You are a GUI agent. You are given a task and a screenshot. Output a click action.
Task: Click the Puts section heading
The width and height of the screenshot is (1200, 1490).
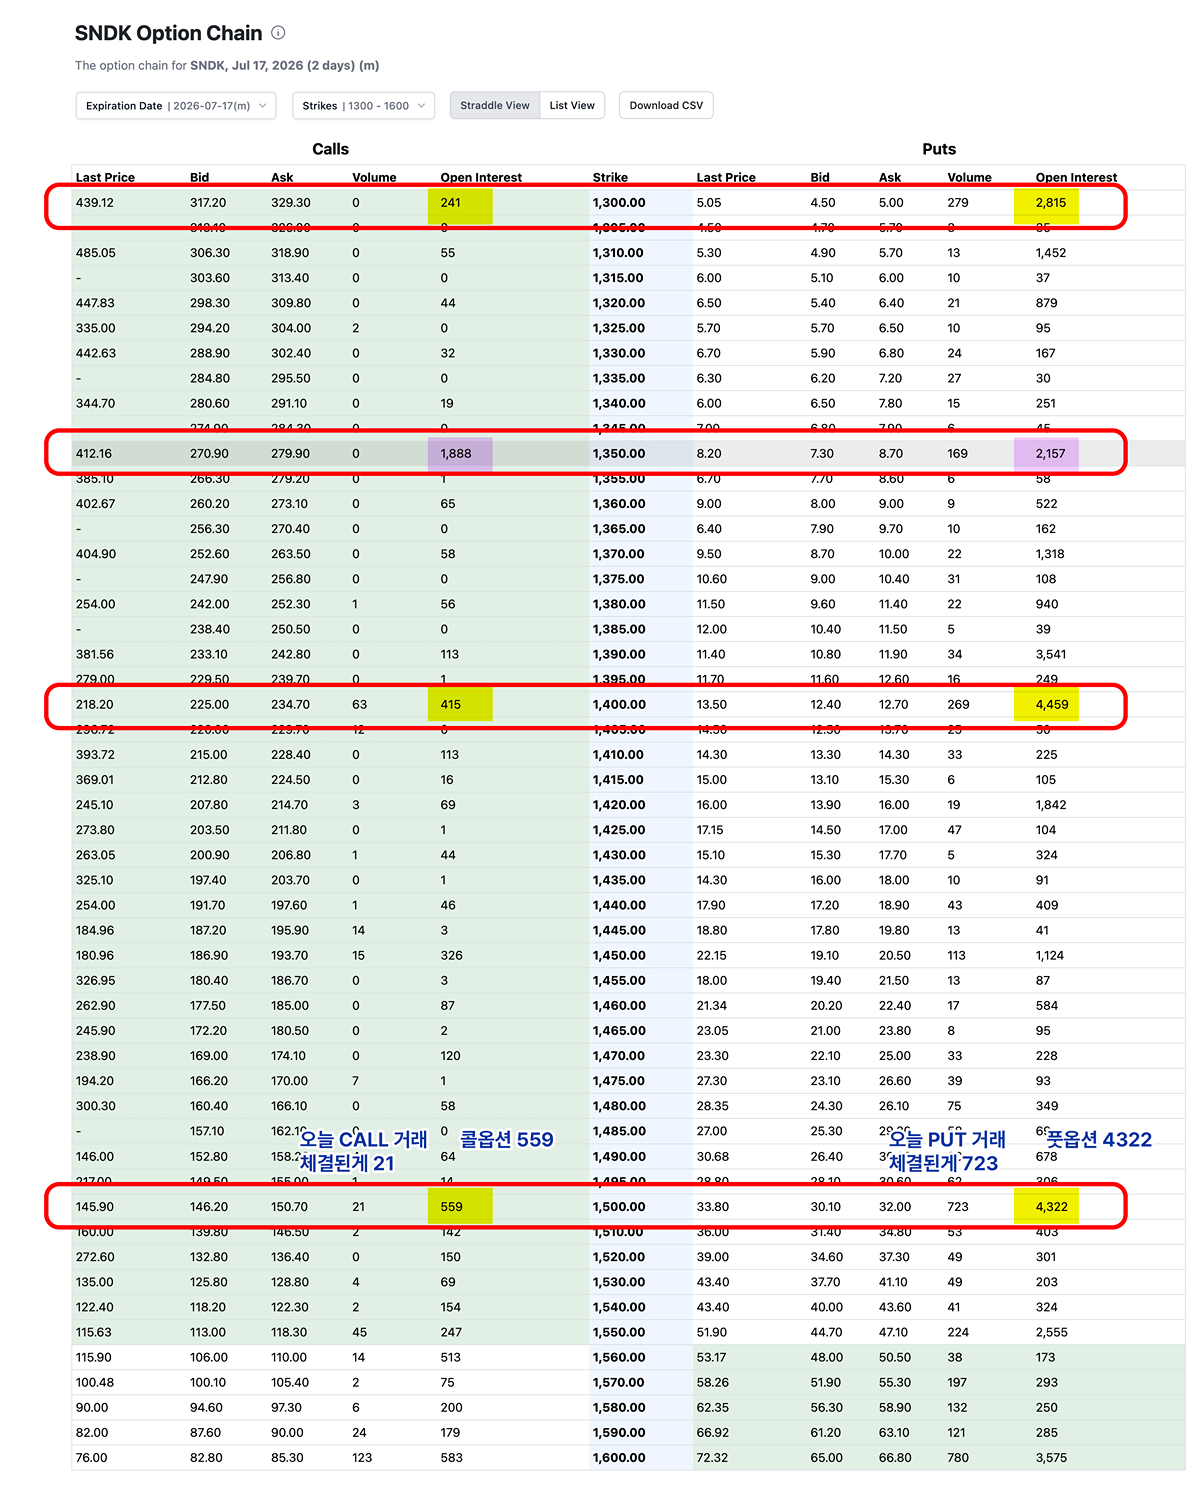(939, 149)
